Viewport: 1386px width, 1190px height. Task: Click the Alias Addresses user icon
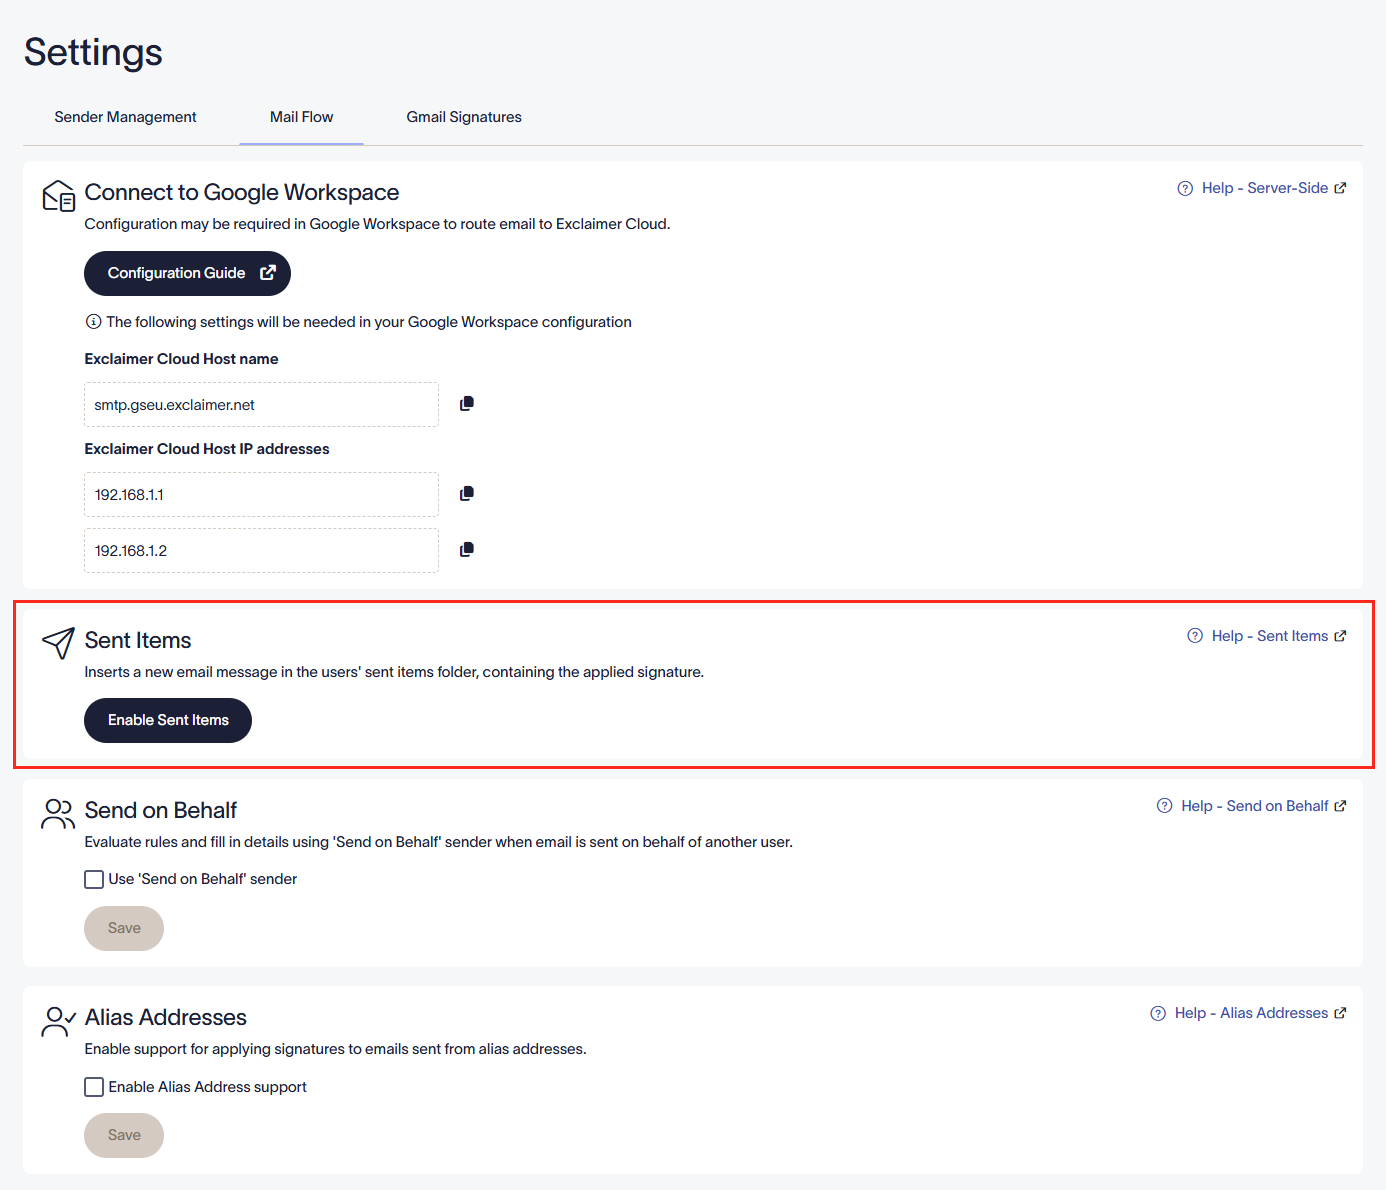[x=58, y=1021]
